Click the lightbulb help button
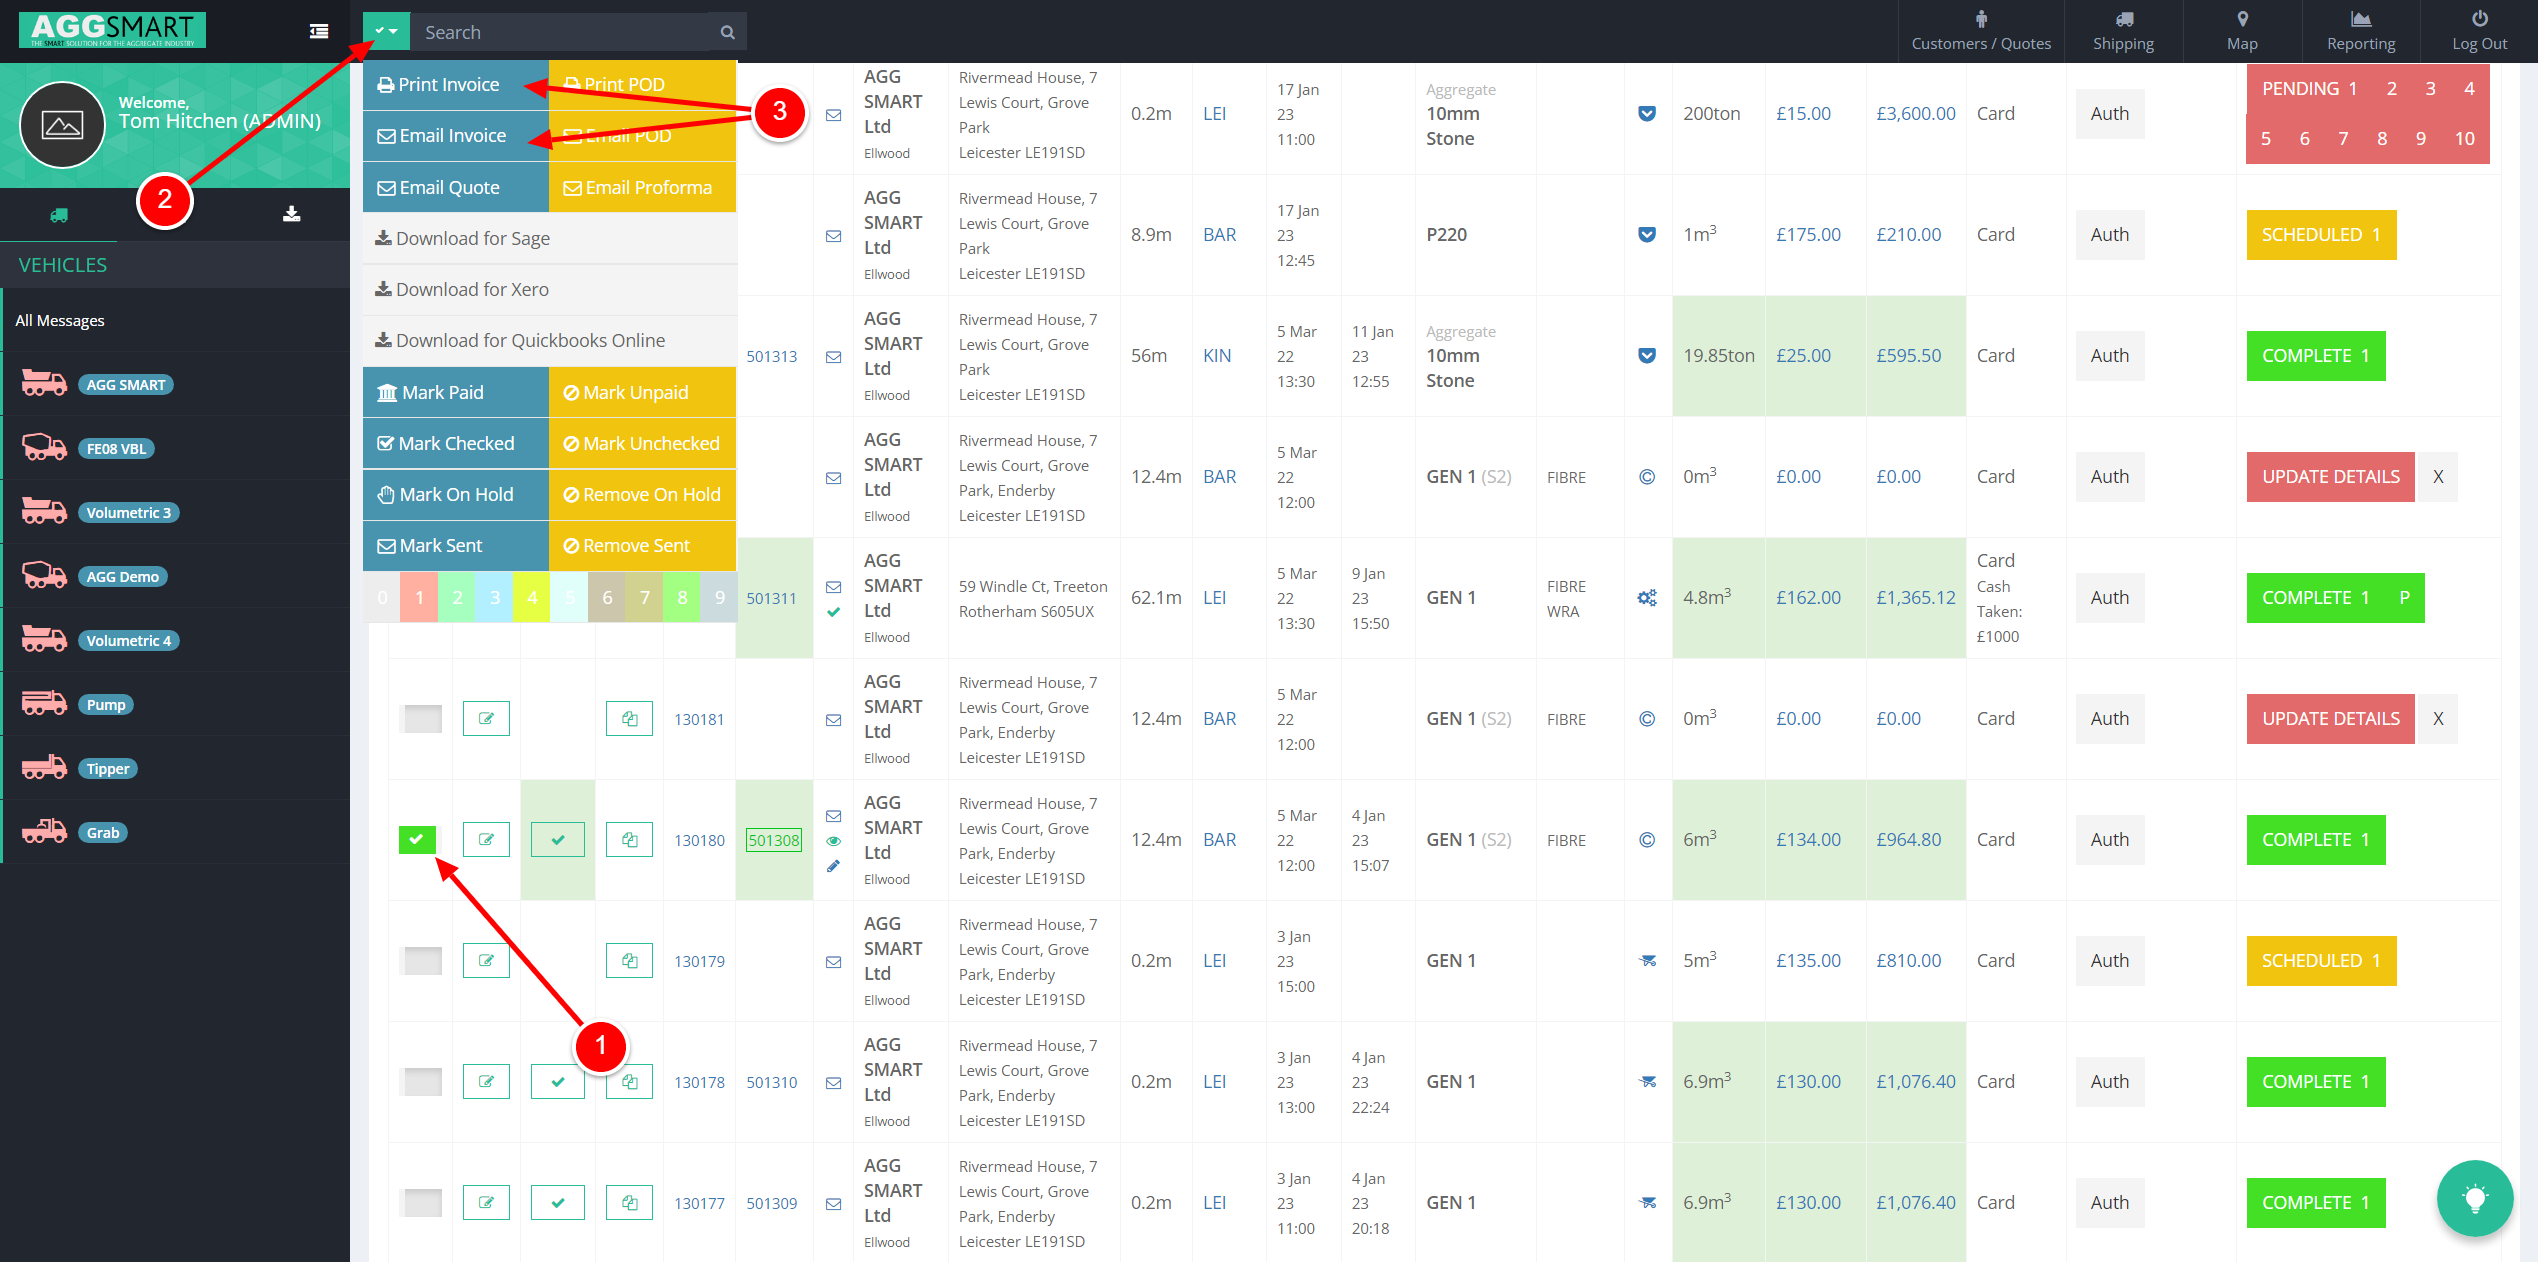The width and height of the screenshot is (2538, 1262). point(2474,1197)
